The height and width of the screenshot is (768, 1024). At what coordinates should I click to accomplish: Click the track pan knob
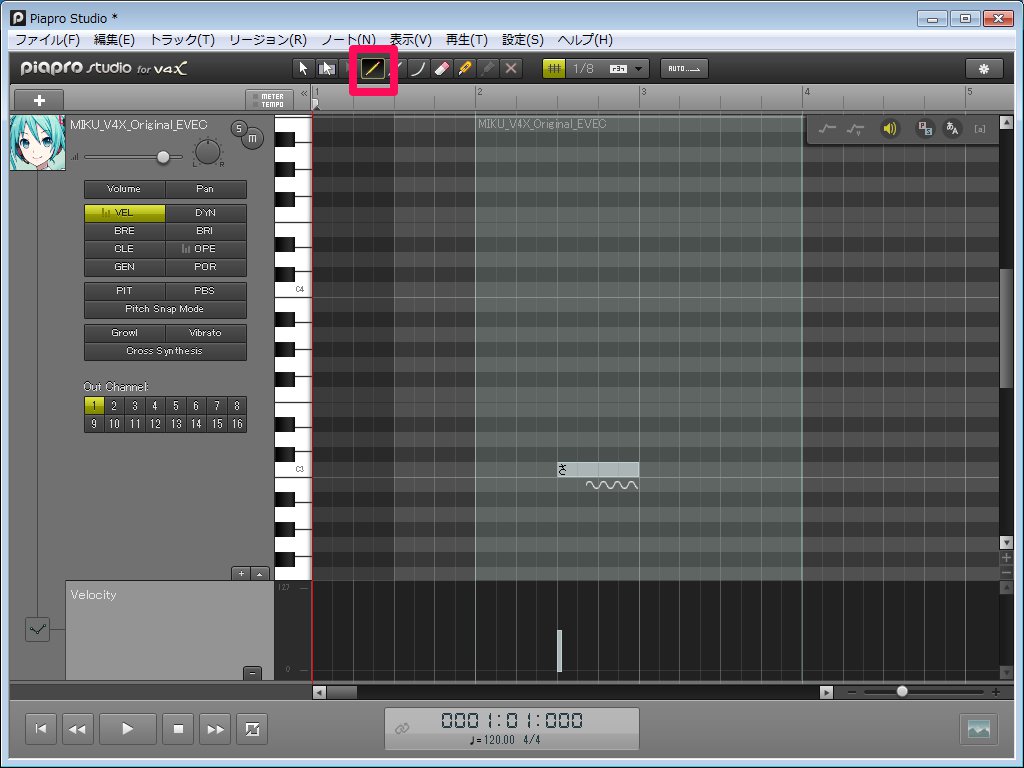[x=208, y=153]
